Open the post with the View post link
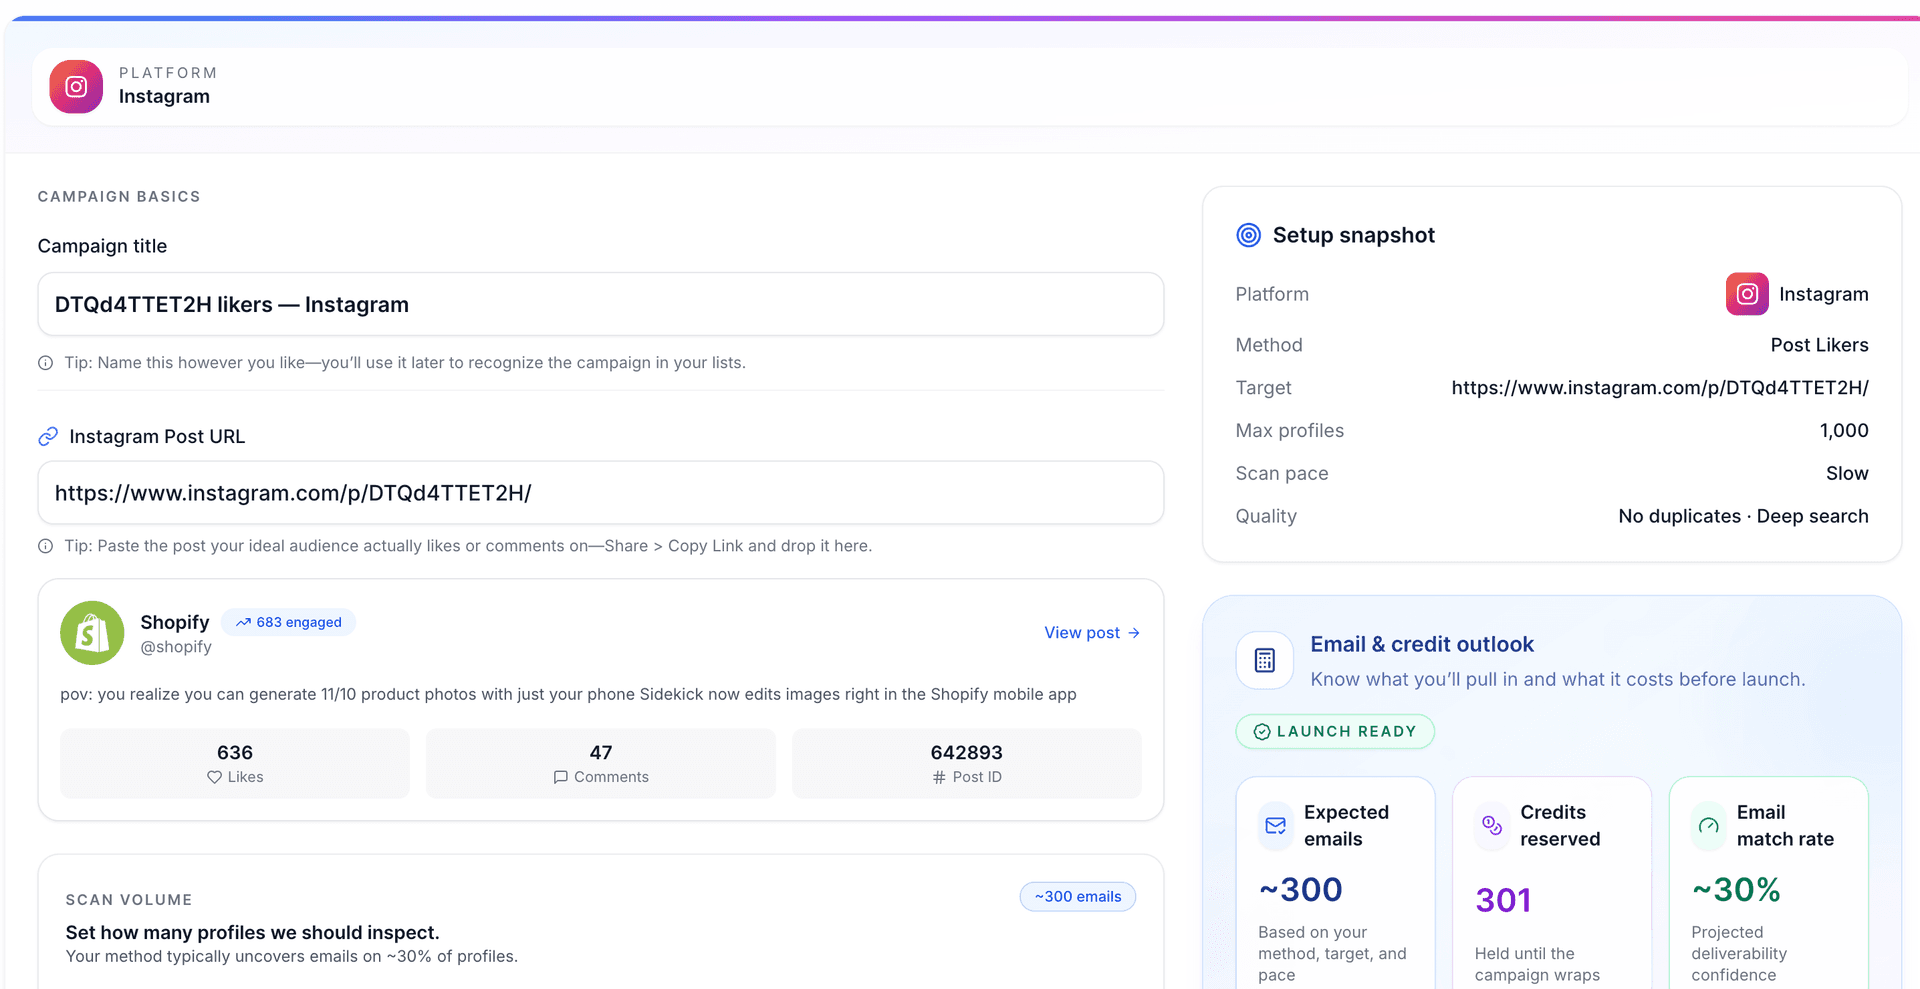 tap(1090, 632)
